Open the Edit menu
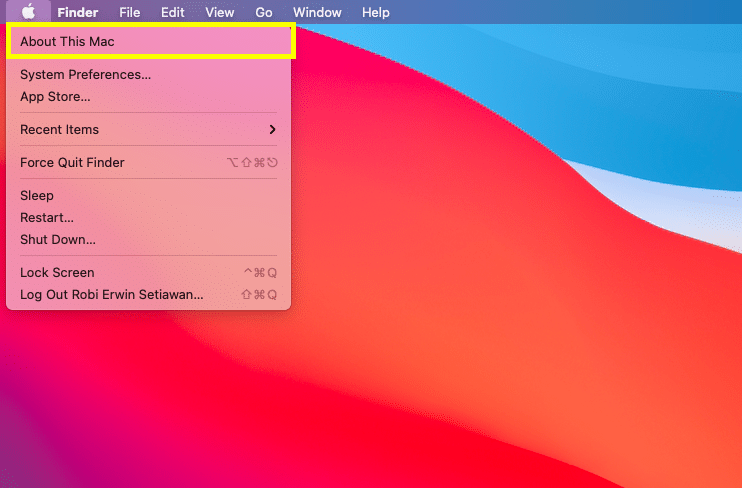 173,12
